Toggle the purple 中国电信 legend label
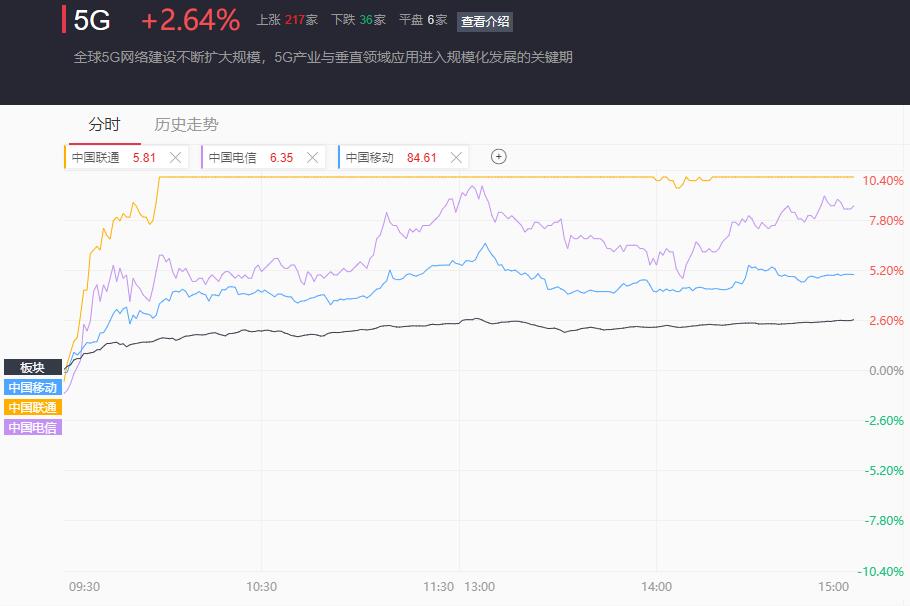The image size is (910, 606). pyautogui.click(x=32, y=428)
